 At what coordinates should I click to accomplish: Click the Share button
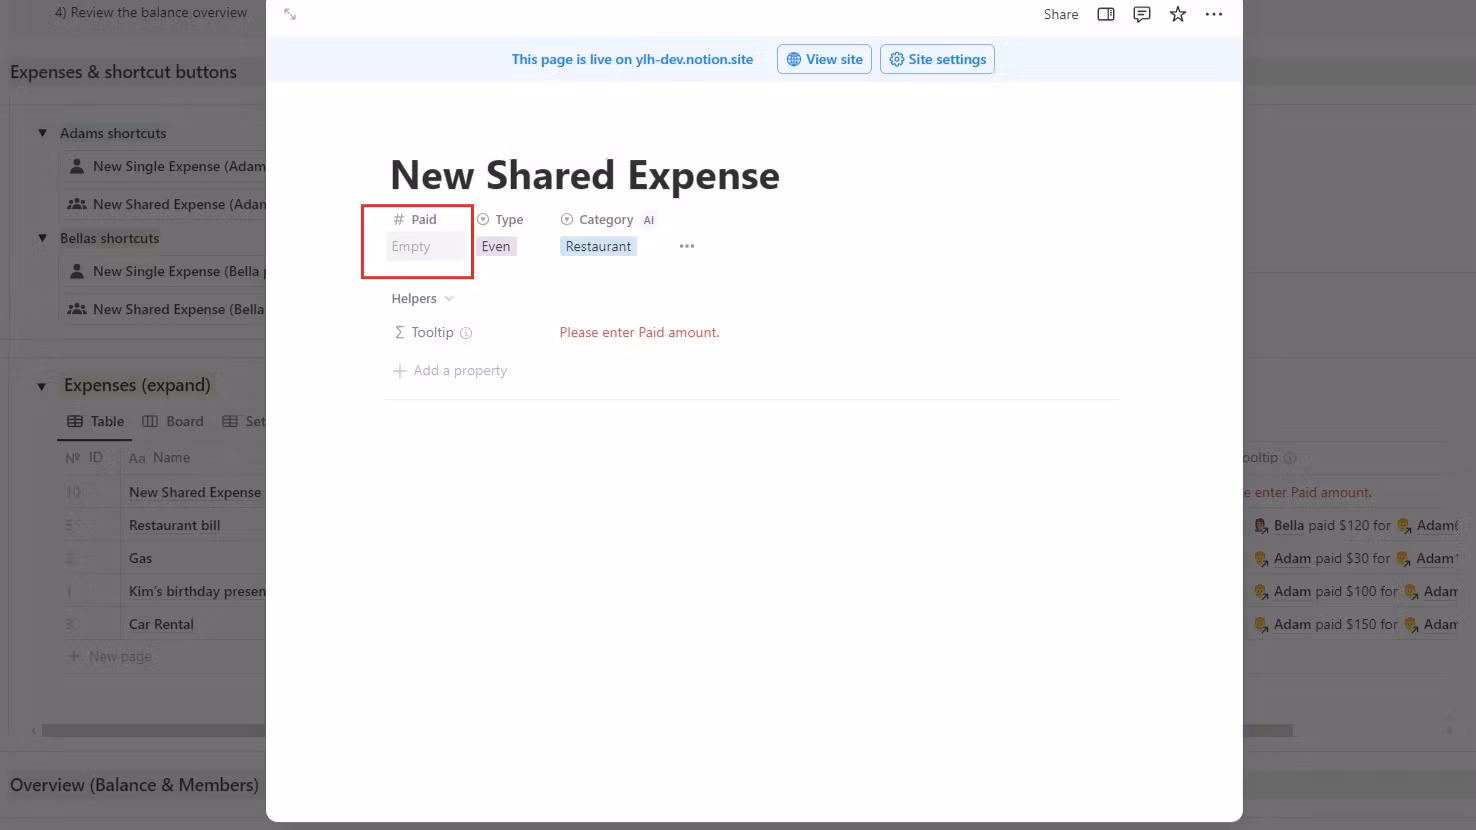1060,14
